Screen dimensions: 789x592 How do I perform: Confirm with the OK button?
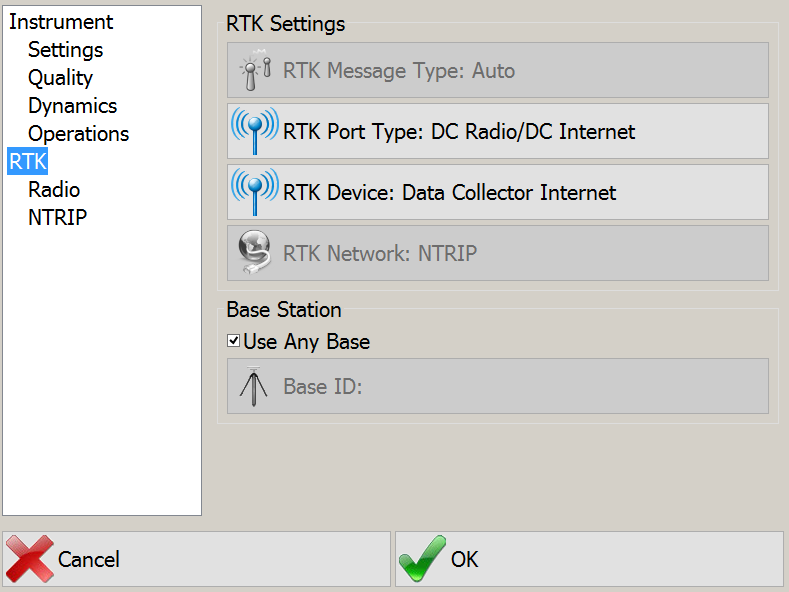589,559
